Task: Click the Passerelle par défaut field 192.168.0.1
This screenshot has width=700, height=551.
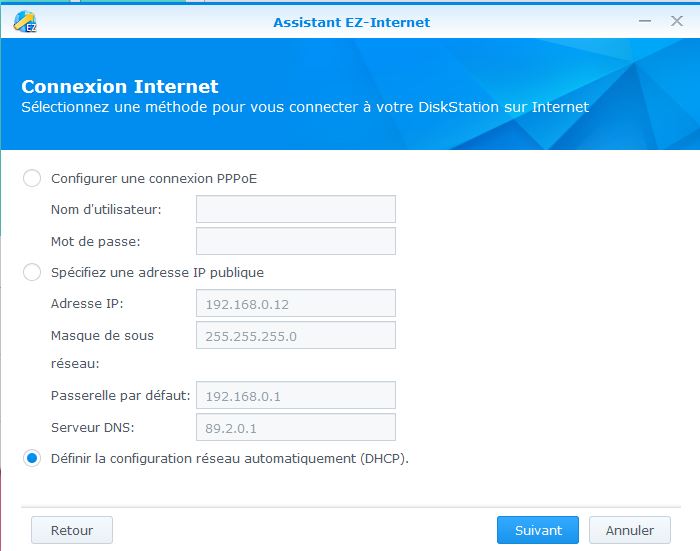Action: point(295,395)
